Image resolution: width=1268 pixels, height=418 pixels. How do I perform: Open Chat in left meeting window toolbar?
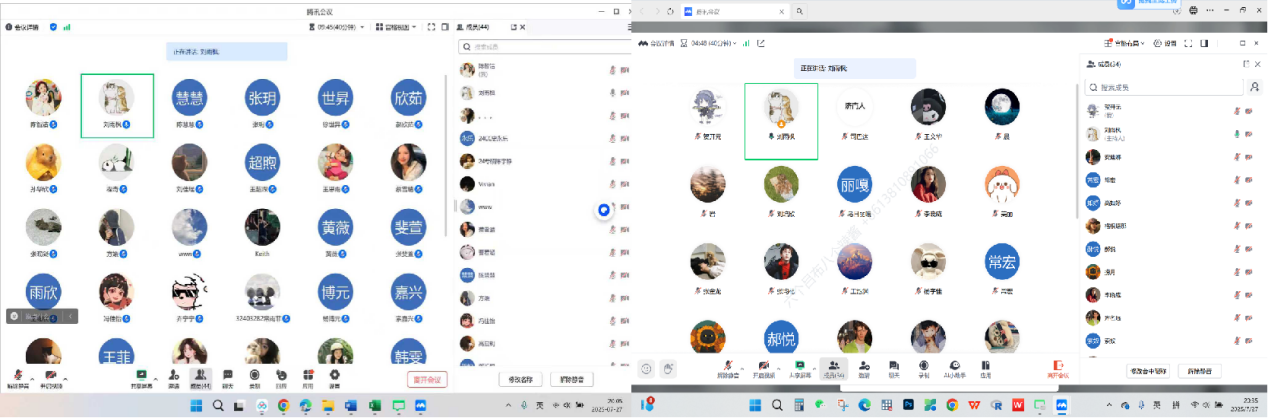[x=228, y=376]
